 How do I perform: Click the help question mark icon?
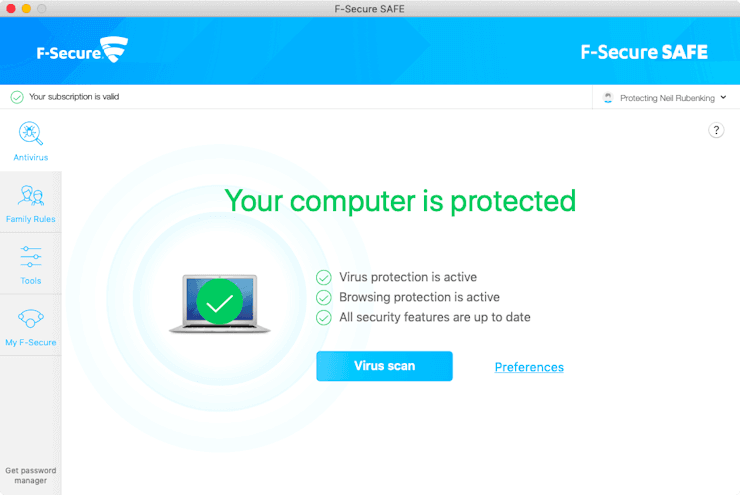[x=716, y=130]
